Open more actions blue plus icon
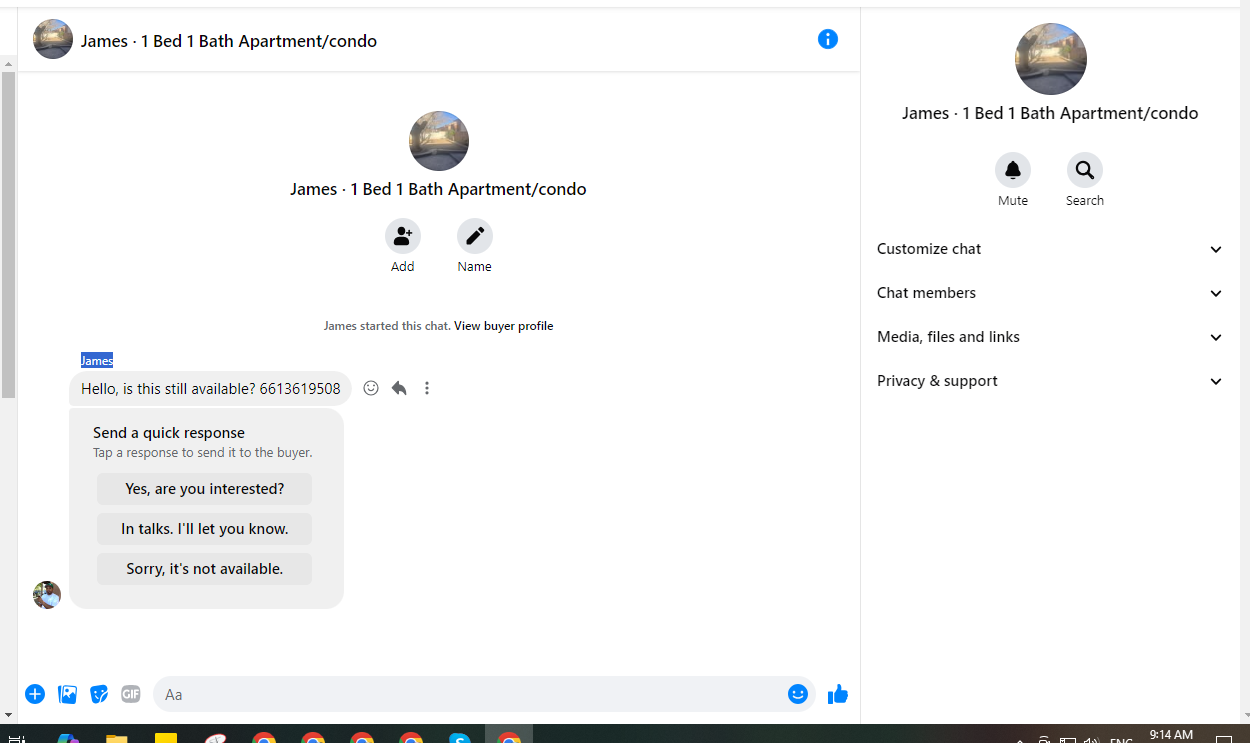The height and width of the screenshot is (743, 1250). click(x=35, y=694)
